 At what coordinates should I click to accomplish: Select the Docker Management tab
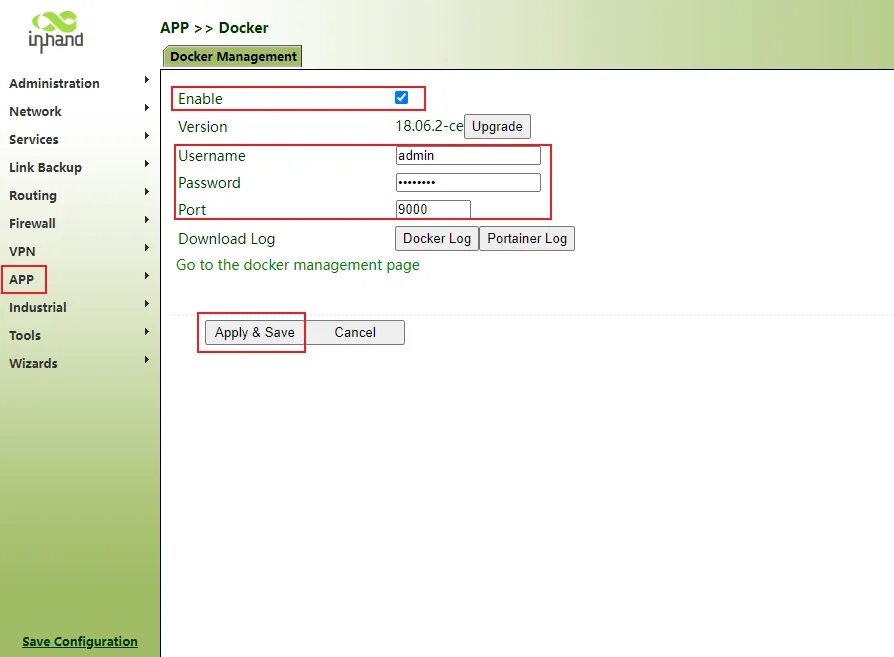(x=233, y=56)
